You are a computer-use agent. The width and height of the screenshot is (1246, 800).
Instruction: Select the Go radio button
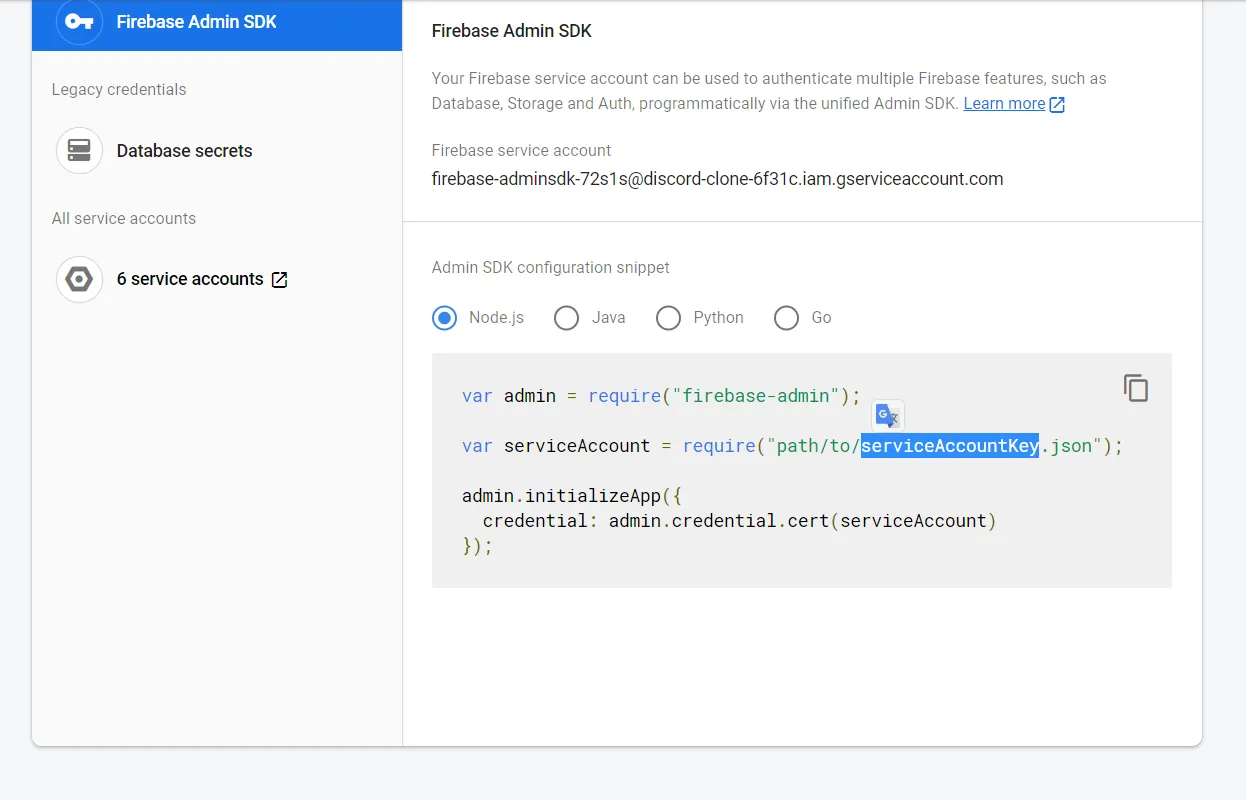786,318
